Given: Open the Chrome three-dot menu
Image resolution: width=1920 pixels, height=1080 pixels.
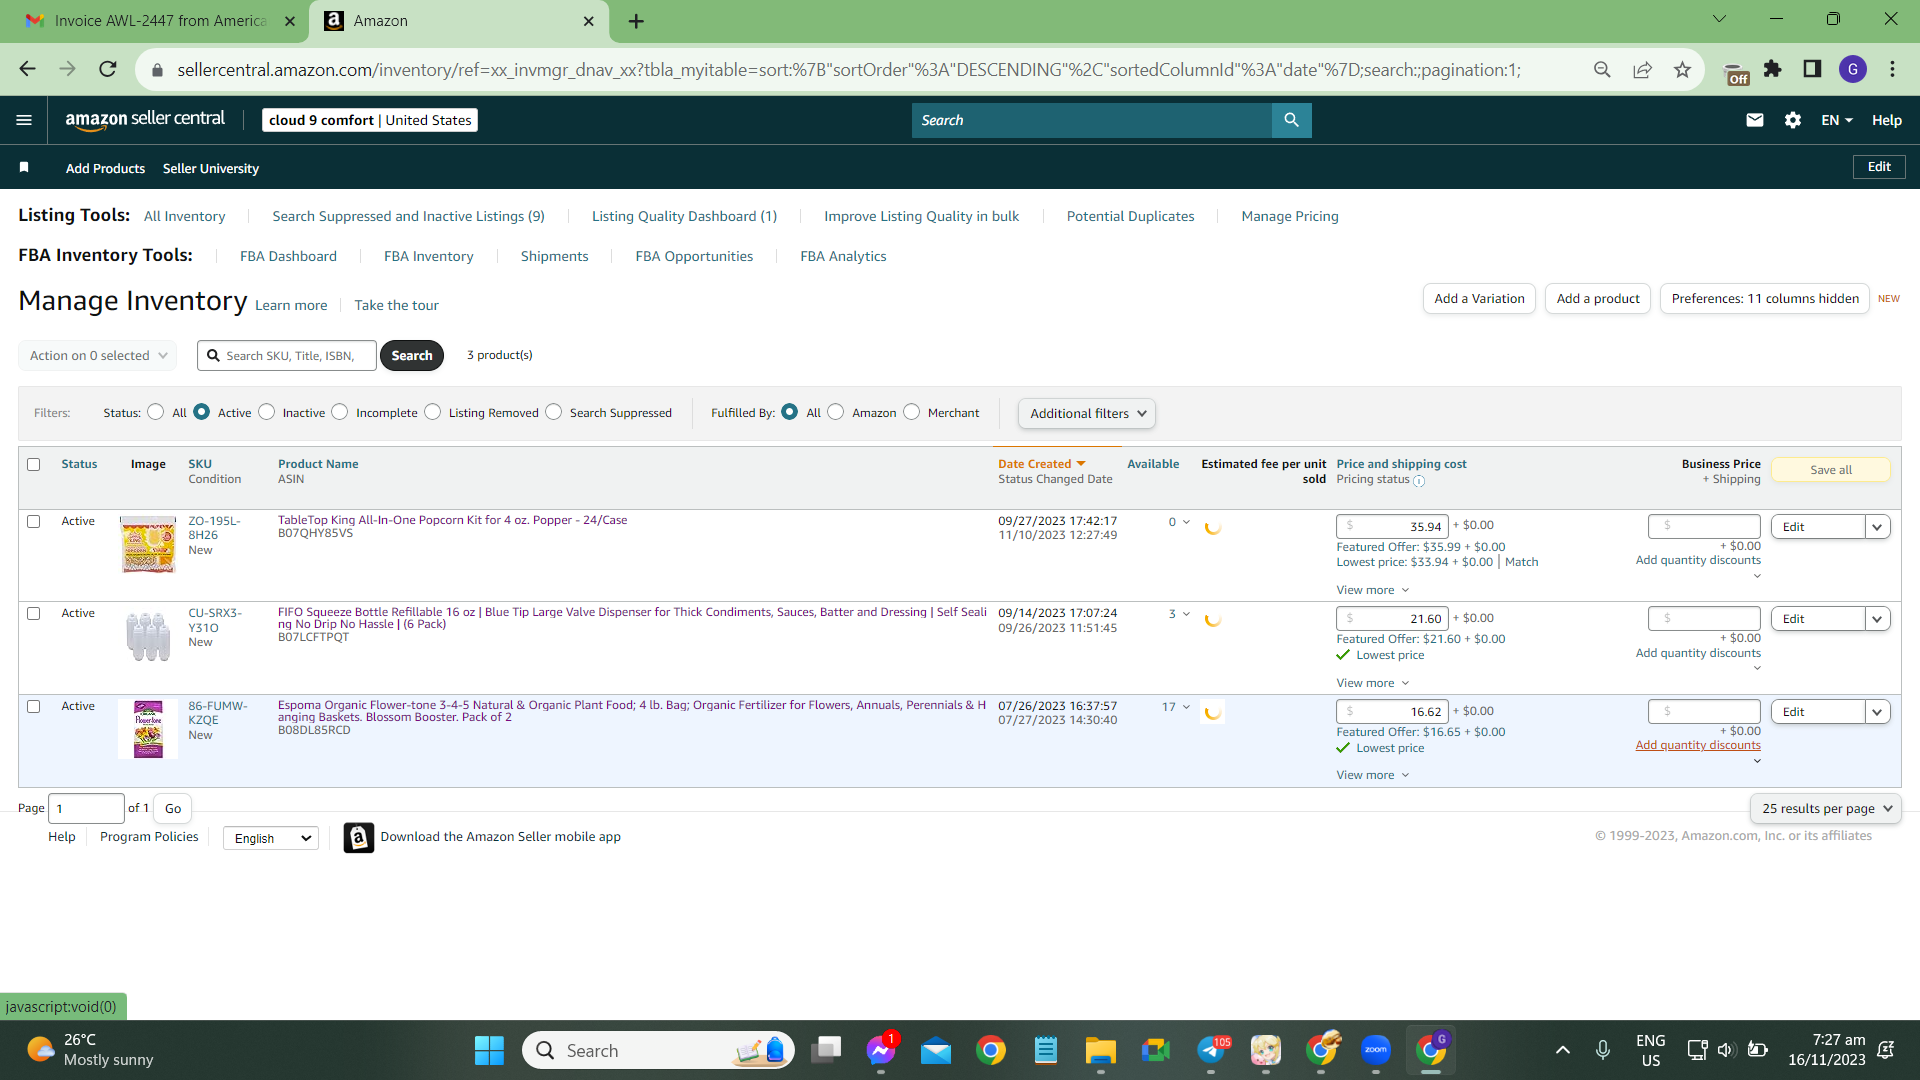Looking at the screenshot, I should coord(1892,69).
